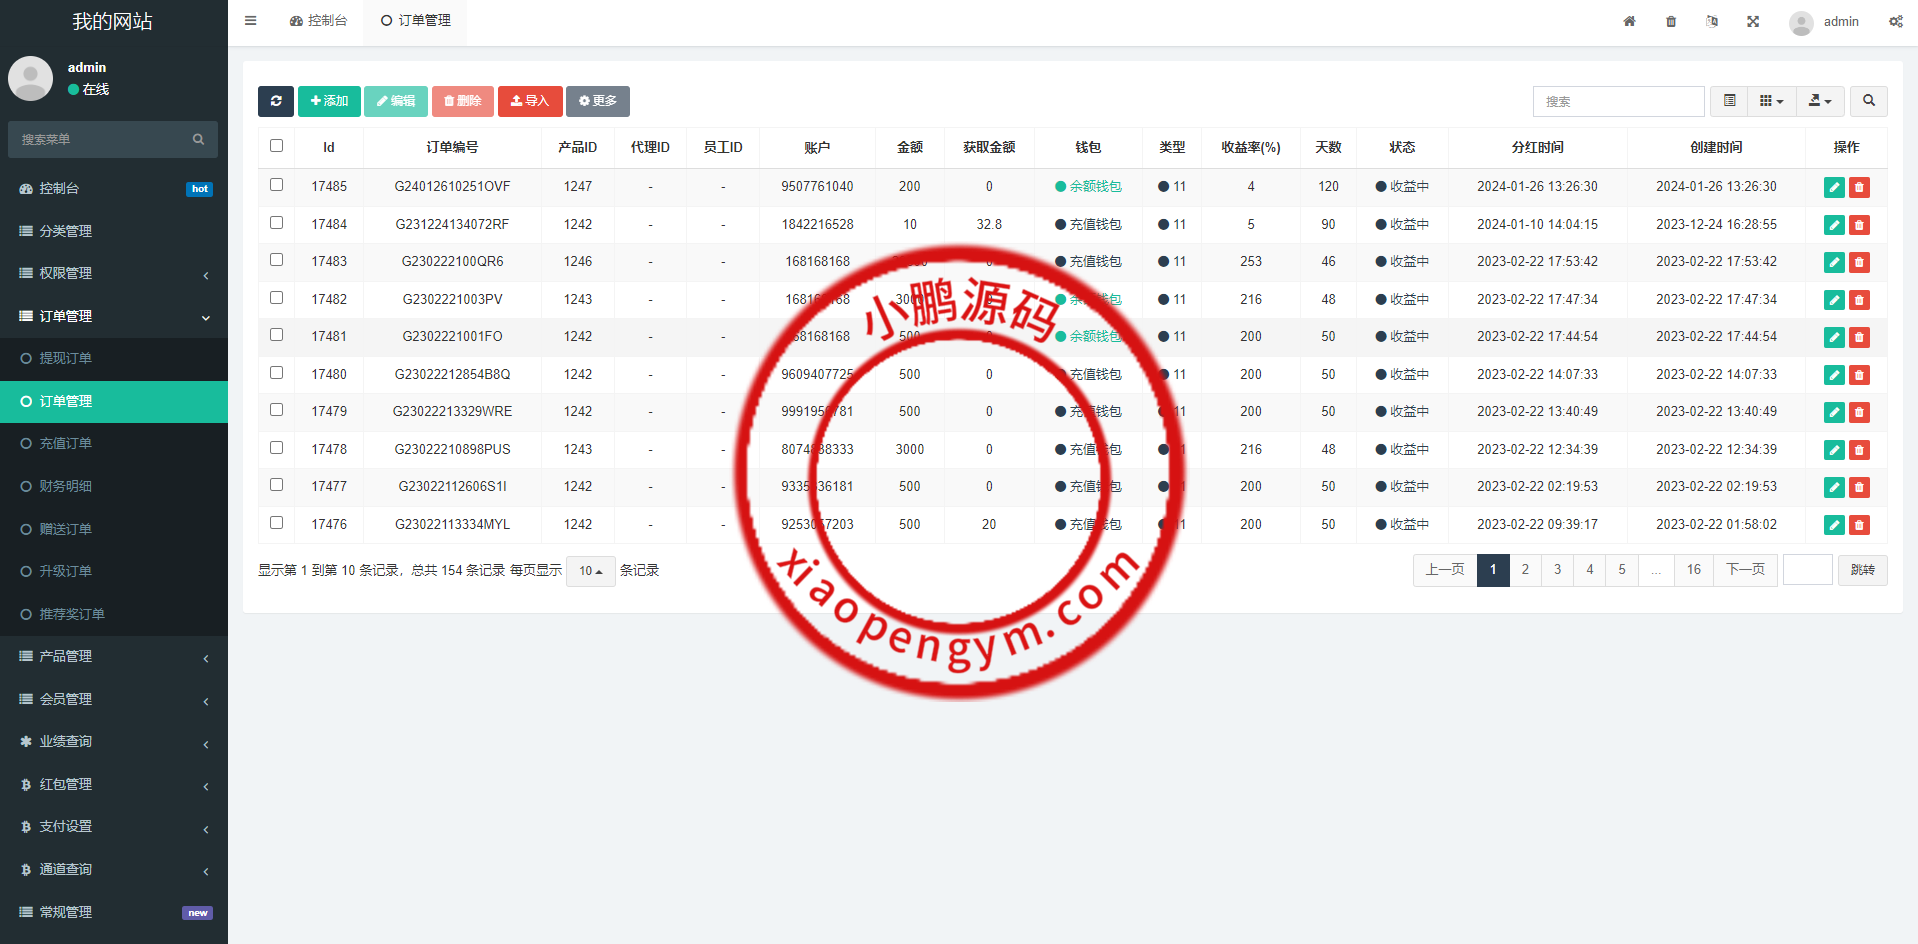Click the refresh icon button in toolbar

(276, 101)
